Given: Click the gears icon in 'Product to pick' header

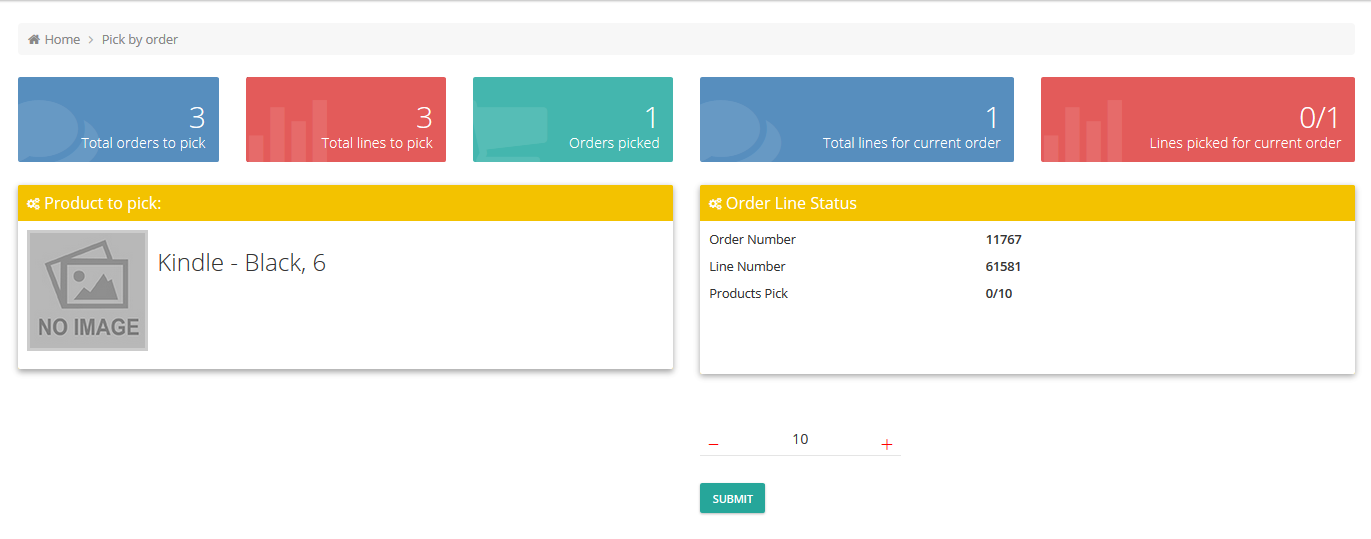Looking at the screenshot, I should click(x=33, y=203).
